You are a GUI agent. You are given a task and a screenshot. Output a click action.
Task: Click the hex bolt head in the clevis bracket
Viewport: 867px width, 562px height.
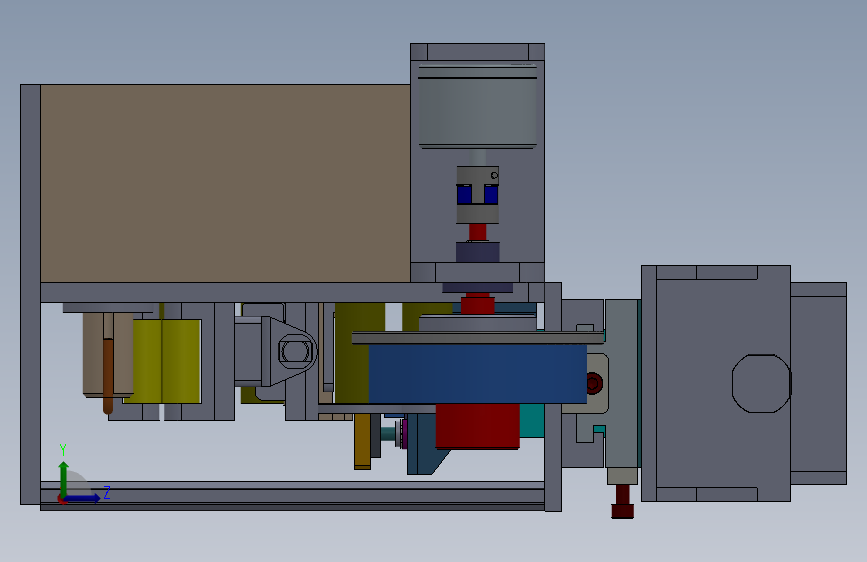click(x=296, y=351)
